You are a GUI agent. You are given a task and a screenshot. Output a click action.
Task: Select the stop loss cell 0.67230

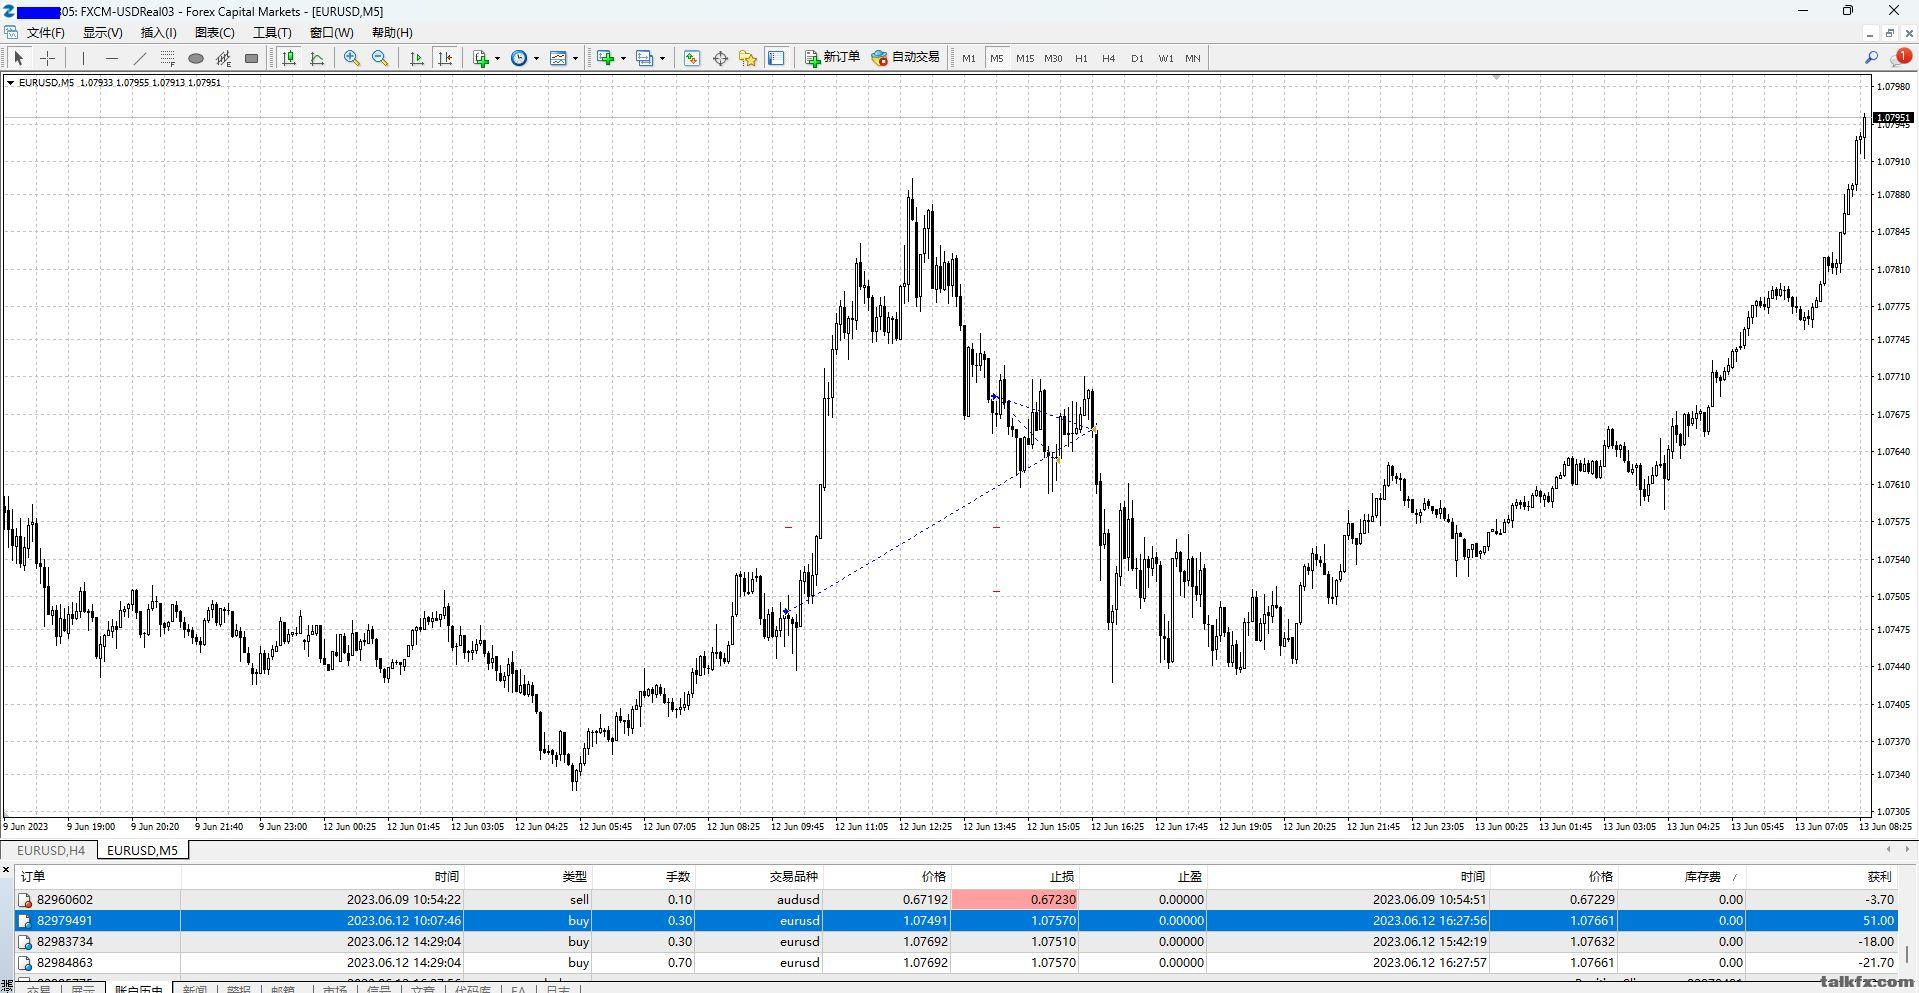click(1014, 900)
